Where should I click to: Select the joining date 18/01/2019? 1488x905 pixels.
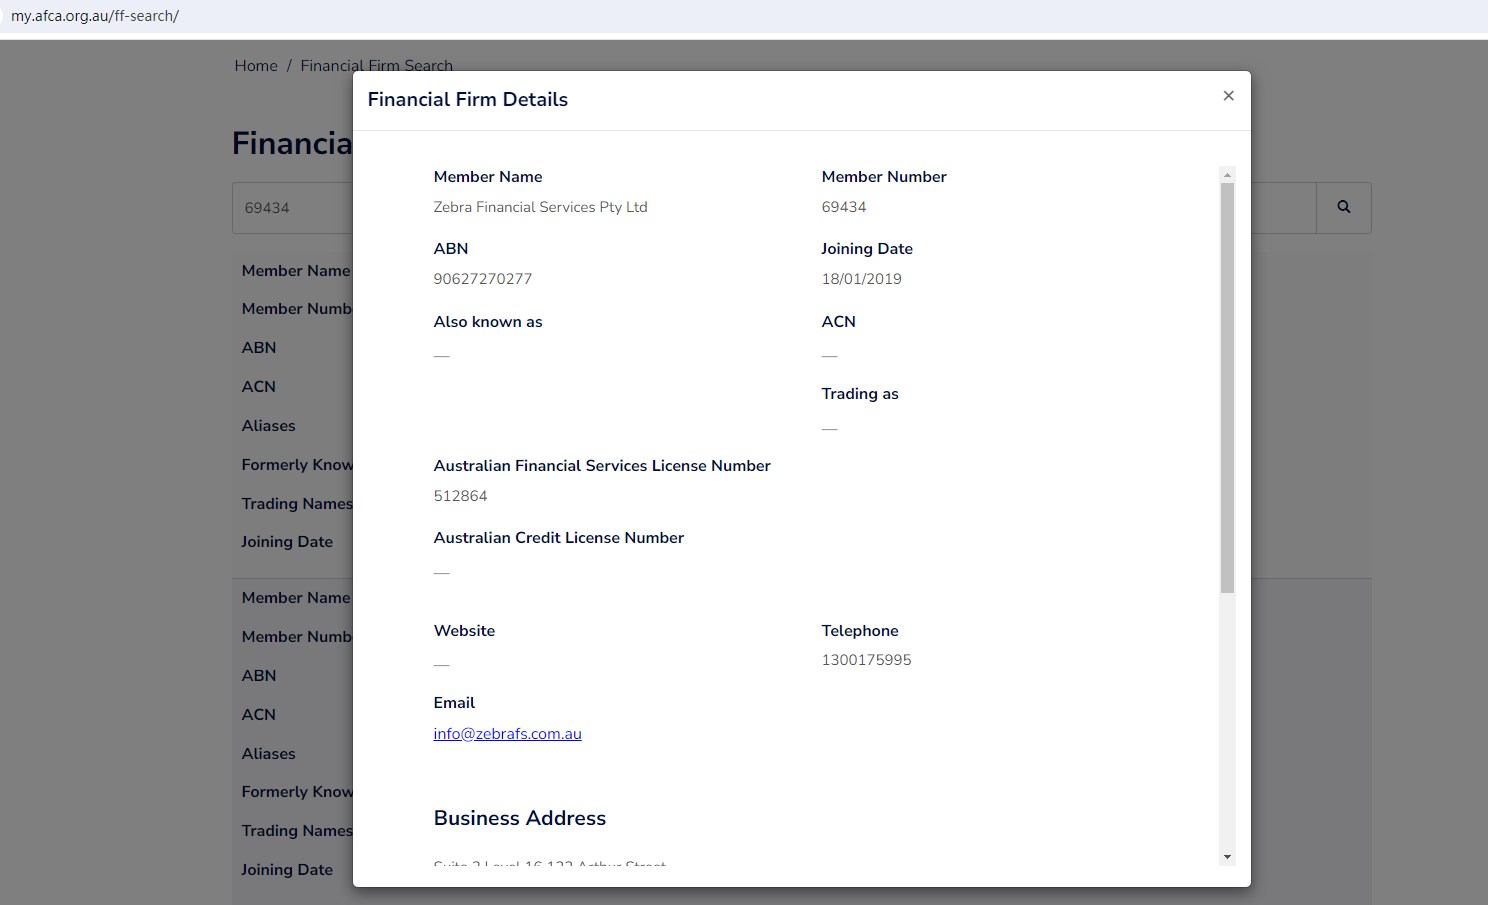(x=861, y=279)
